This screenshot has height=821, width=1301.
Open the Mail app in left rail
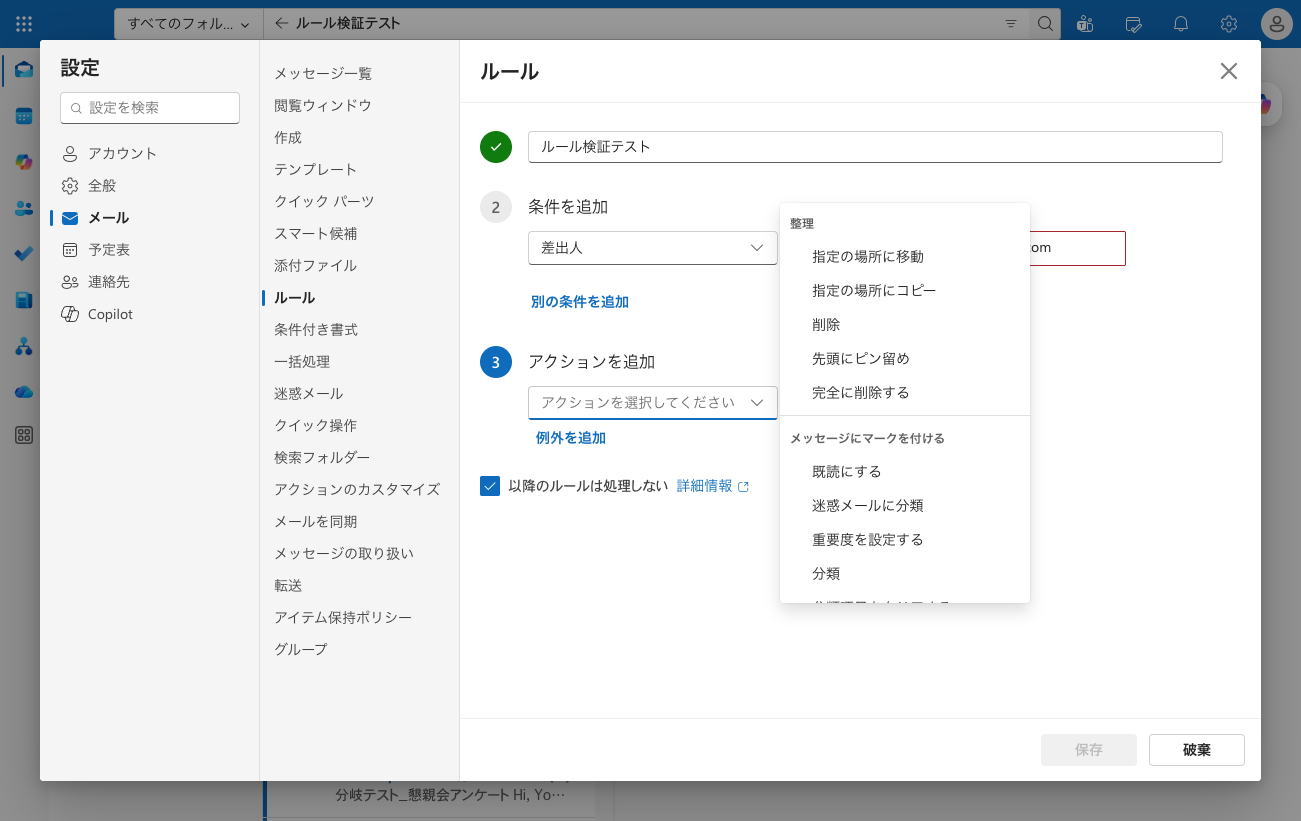pos(24,70)
